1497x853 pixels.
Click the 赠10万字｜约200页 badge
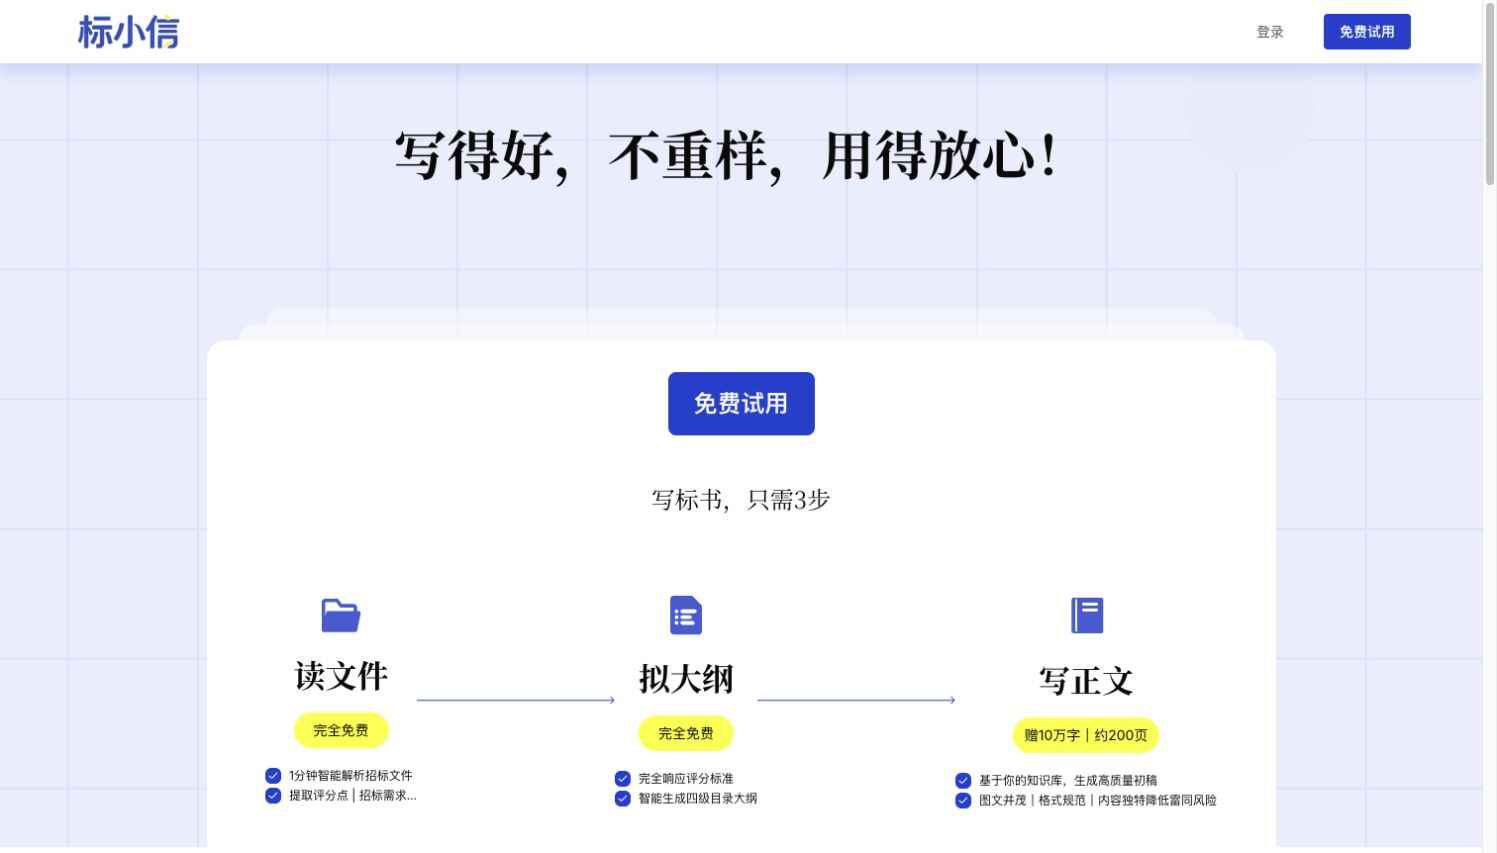click(x=1086, y=735)
